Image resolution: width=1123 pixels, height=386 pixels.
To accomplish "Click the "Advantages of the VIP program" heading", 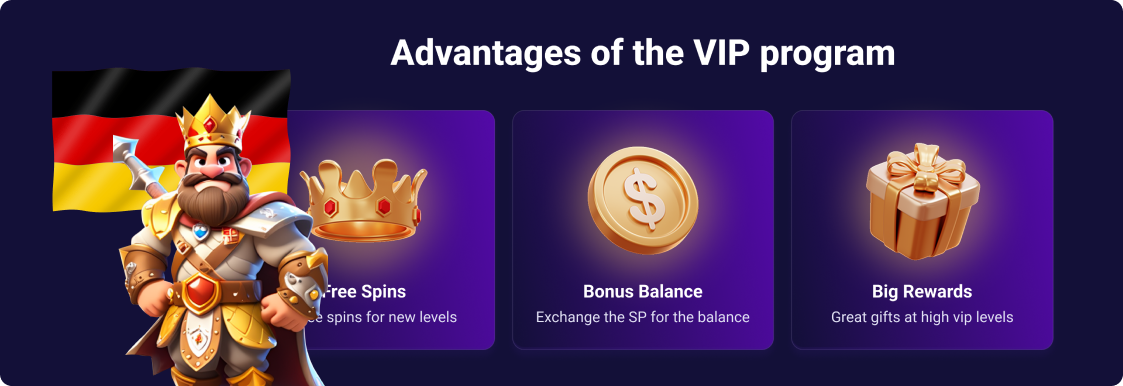I will [642, 54].
